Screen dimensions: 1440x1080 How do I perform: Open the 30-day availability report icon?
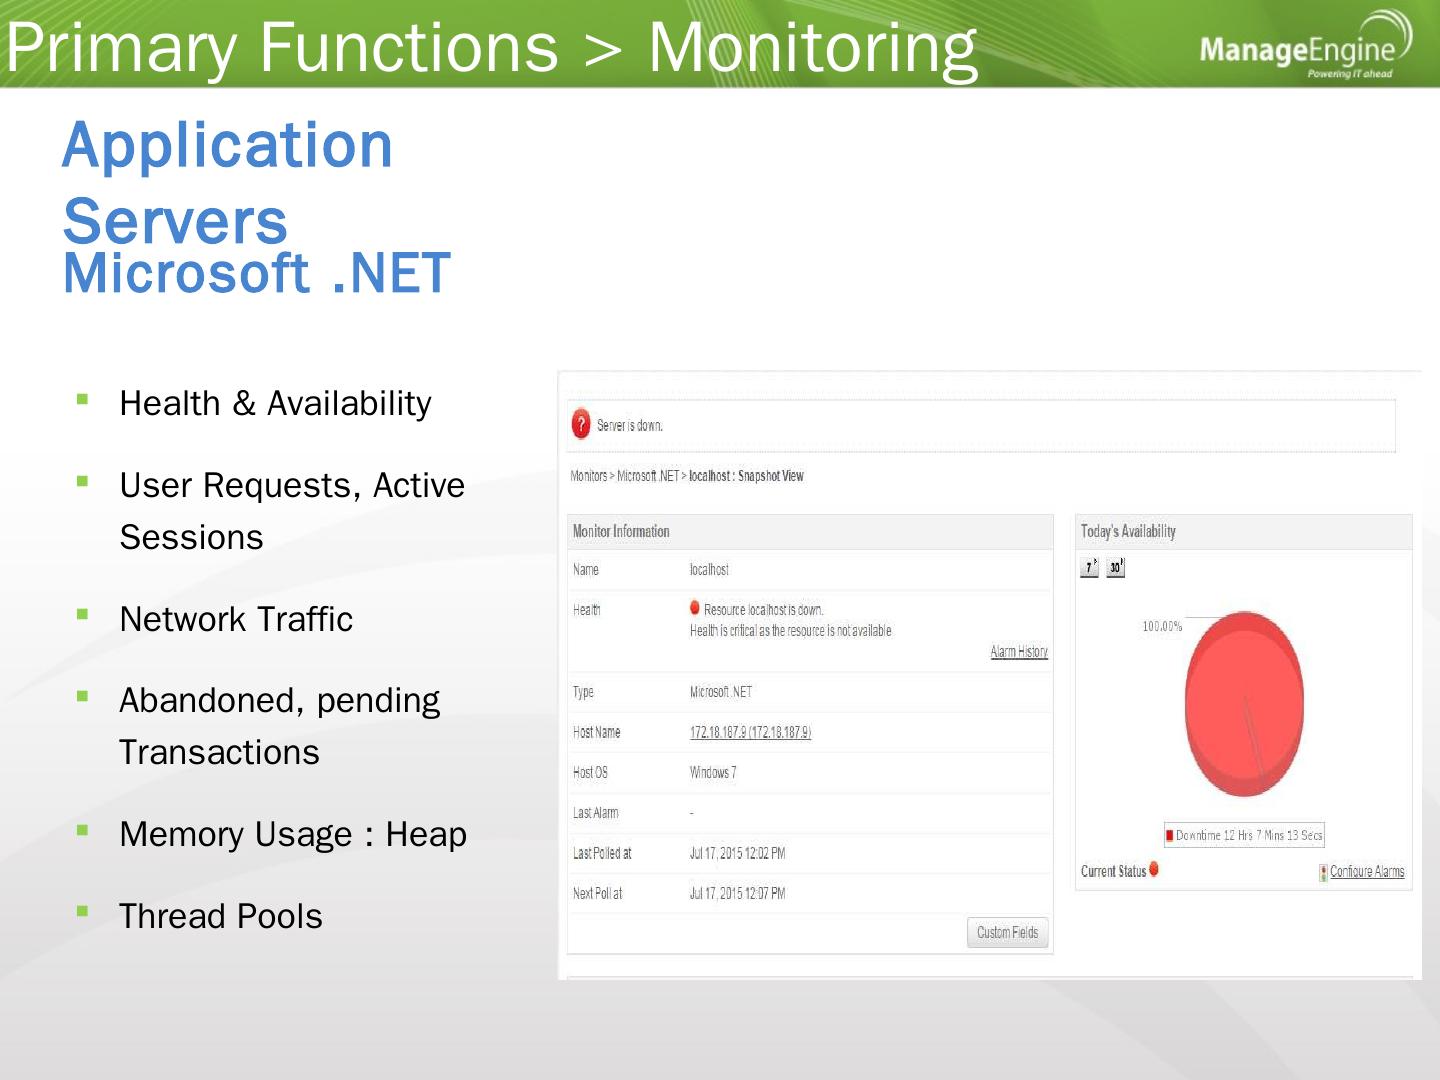coord(1115,567)
